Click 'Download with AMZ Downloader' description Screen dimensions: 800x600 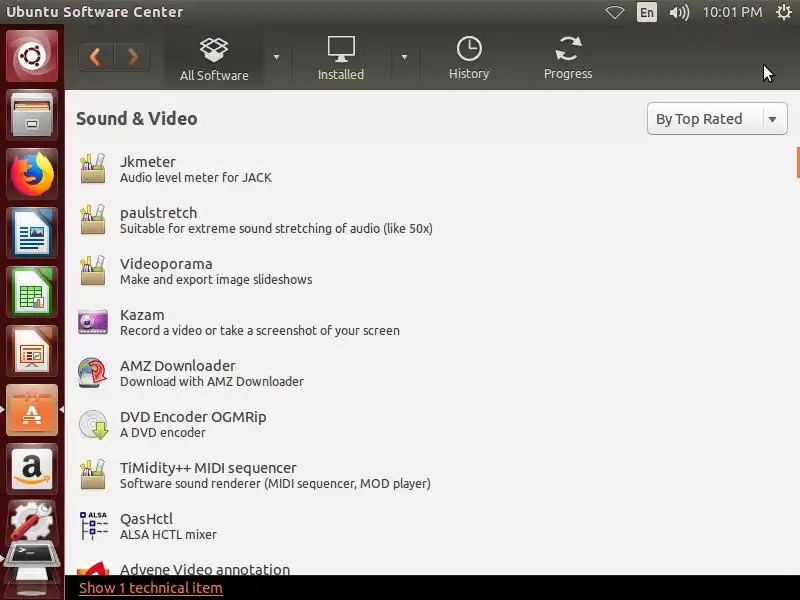click(x=212, y=382)
